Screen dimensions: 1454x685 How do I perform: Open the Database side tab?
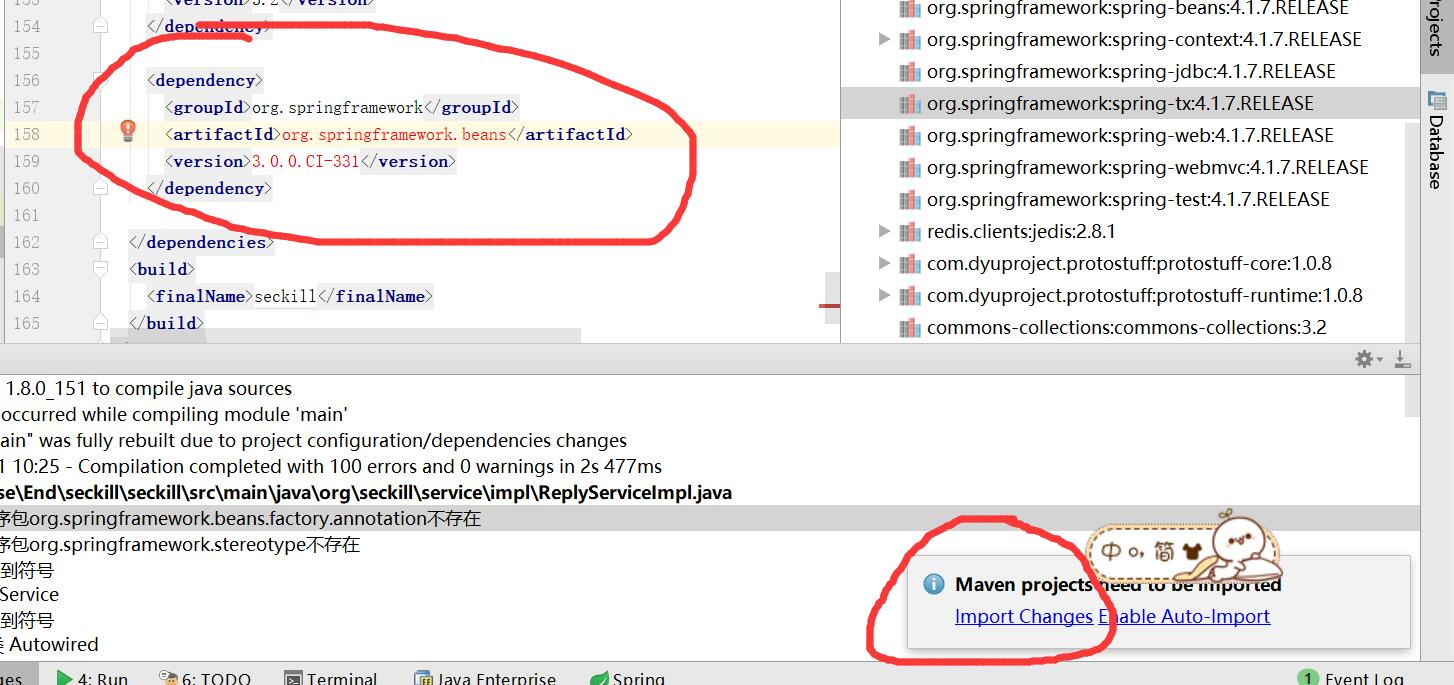[1437, 139]
